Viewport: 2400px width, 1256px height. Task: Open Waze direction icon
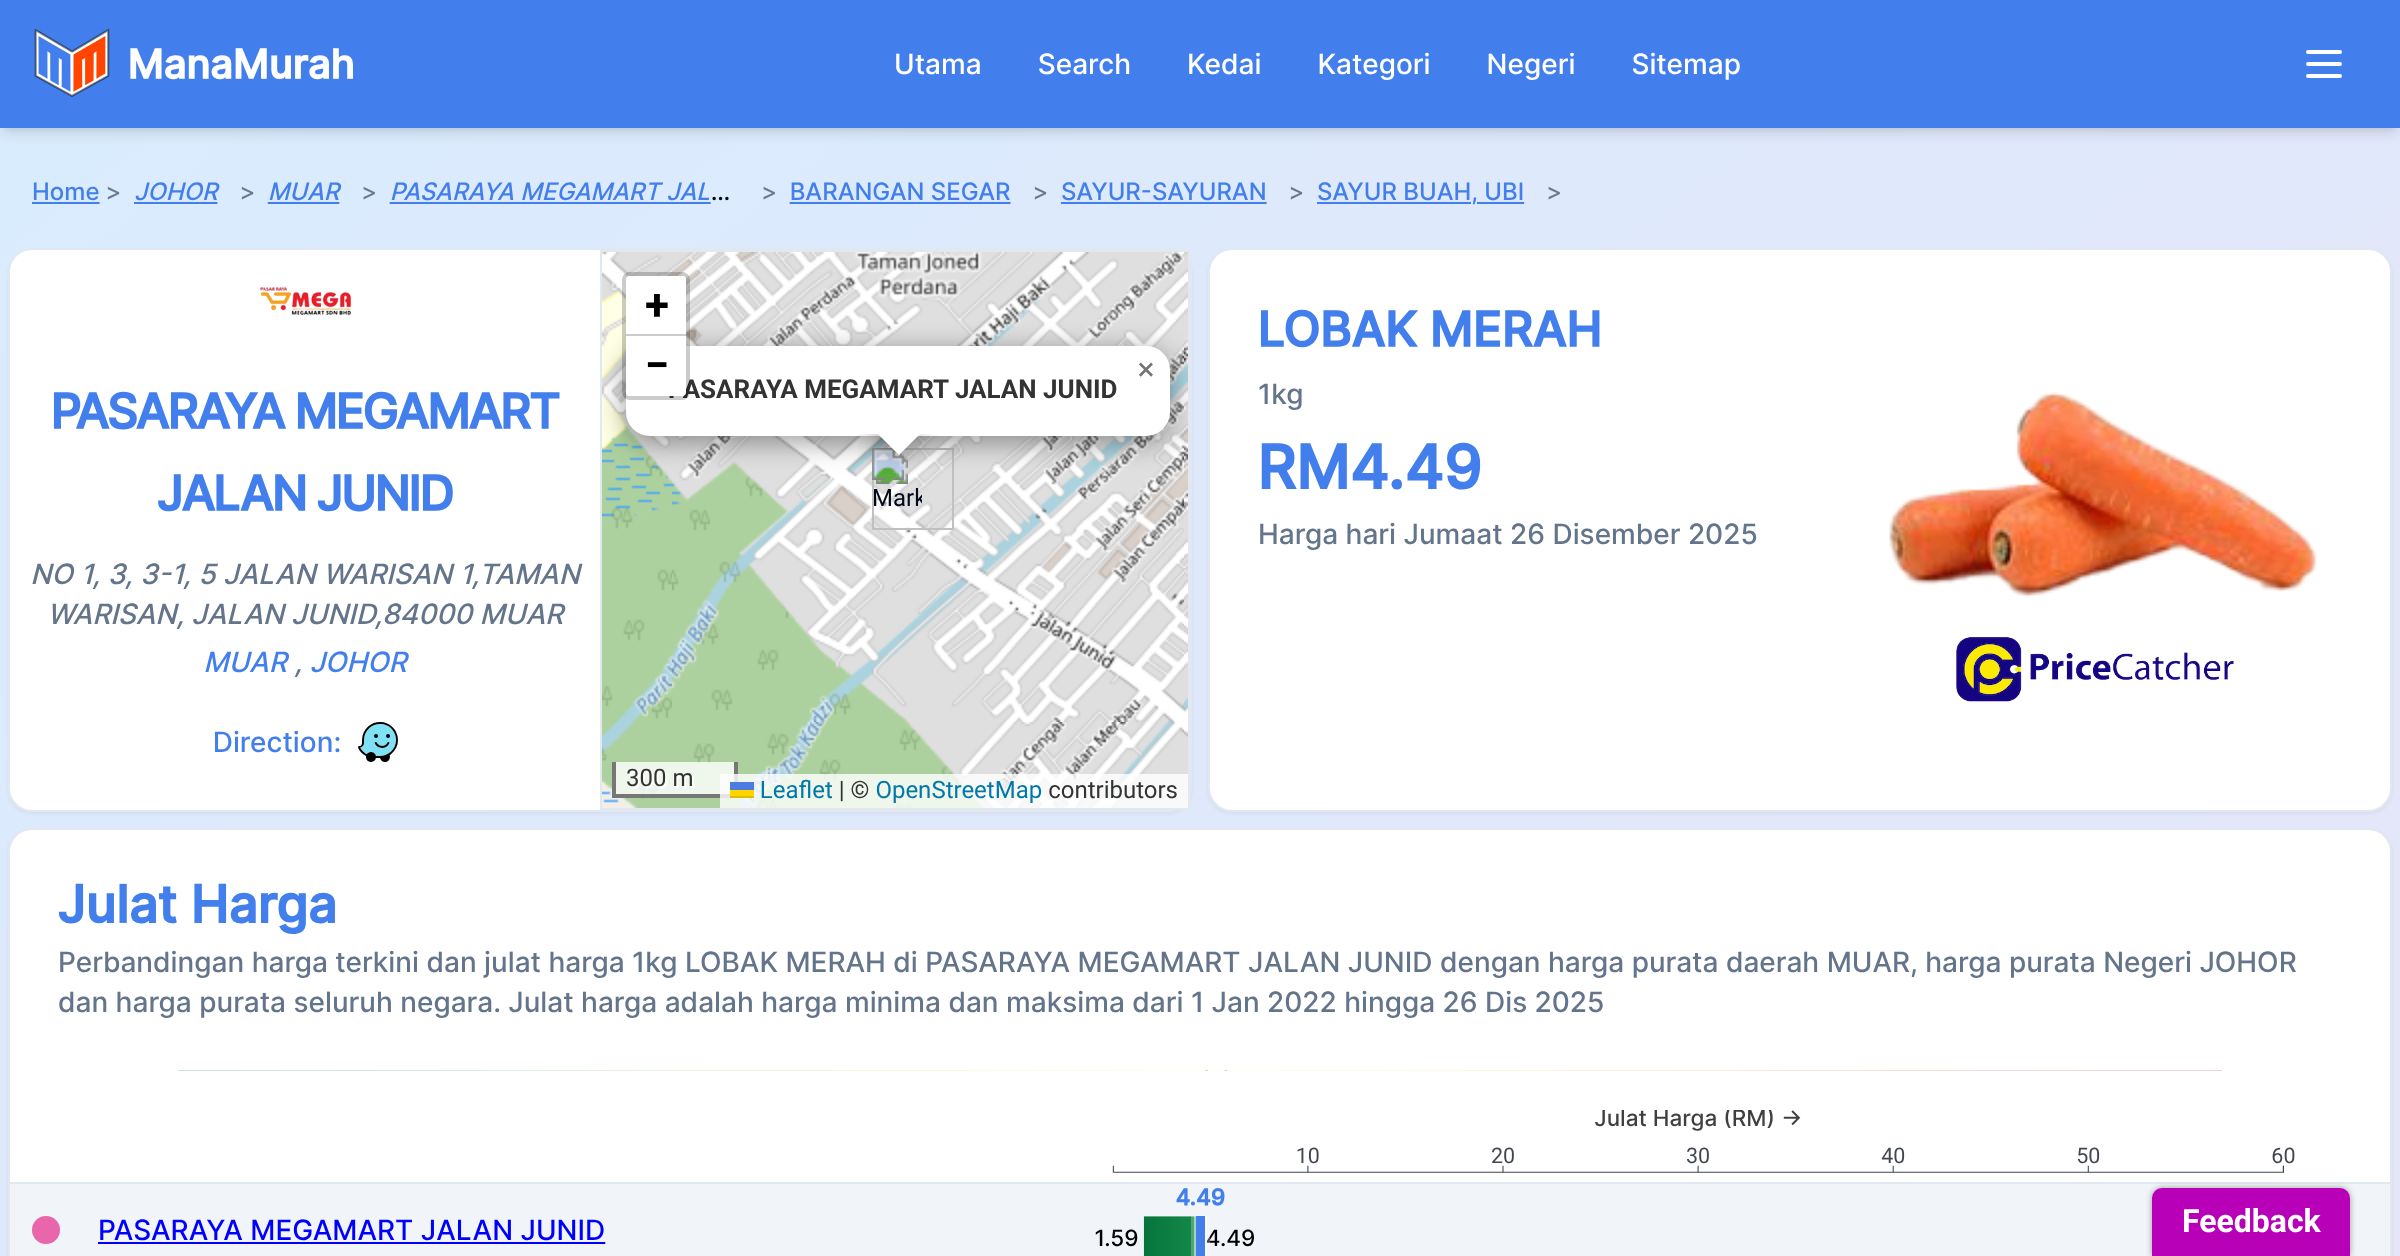click(x=378, y=742)
